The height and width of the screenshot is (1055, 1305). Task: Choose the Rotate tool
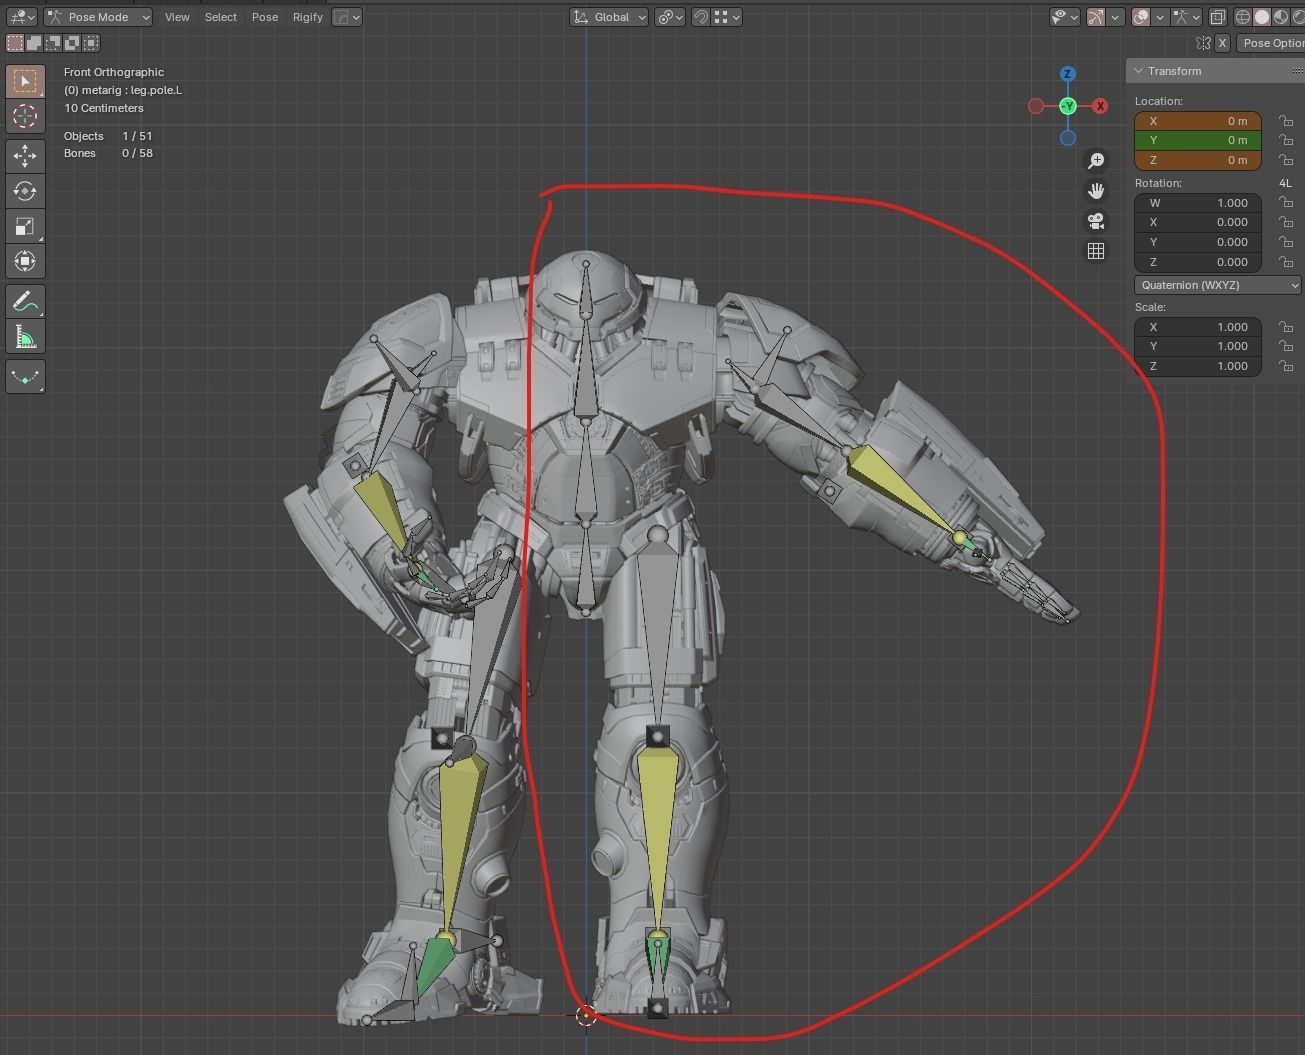tap(25, 191)
